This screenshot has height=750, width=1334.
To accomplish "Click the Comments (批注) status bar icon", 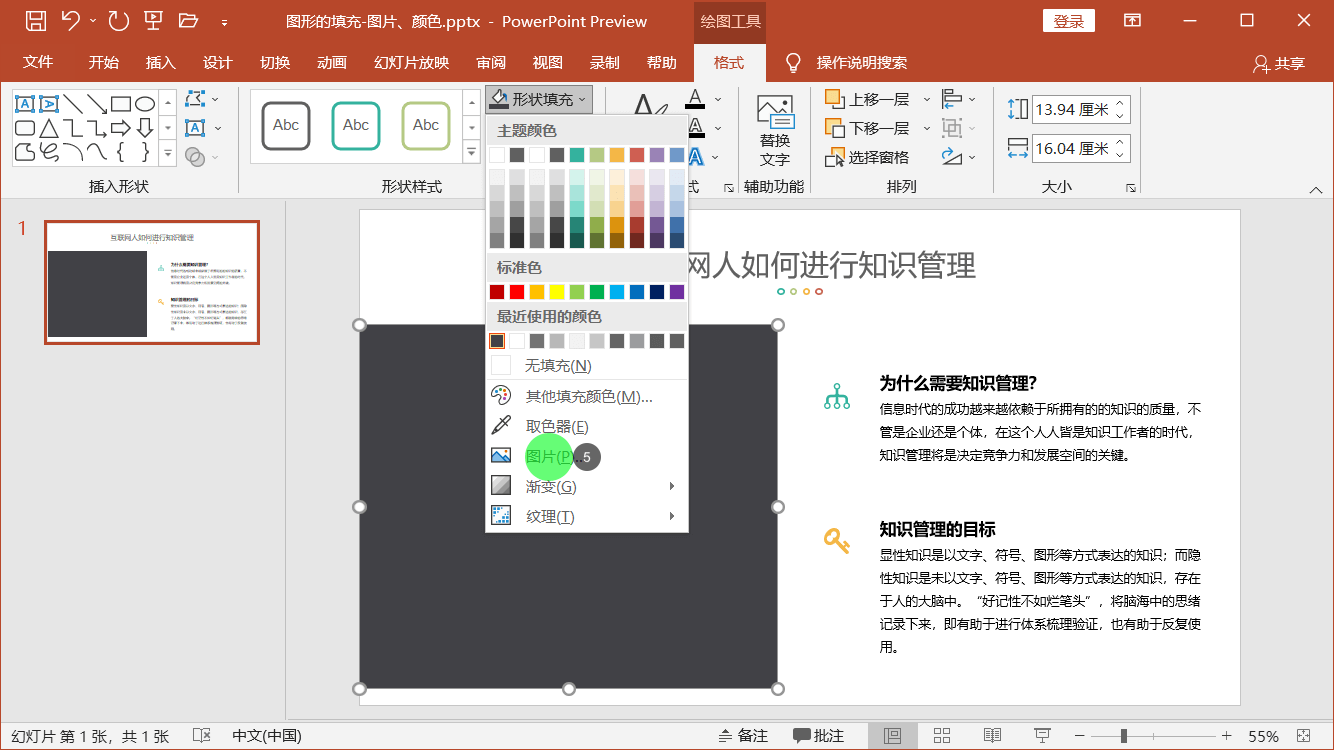I will click(818, 736).
